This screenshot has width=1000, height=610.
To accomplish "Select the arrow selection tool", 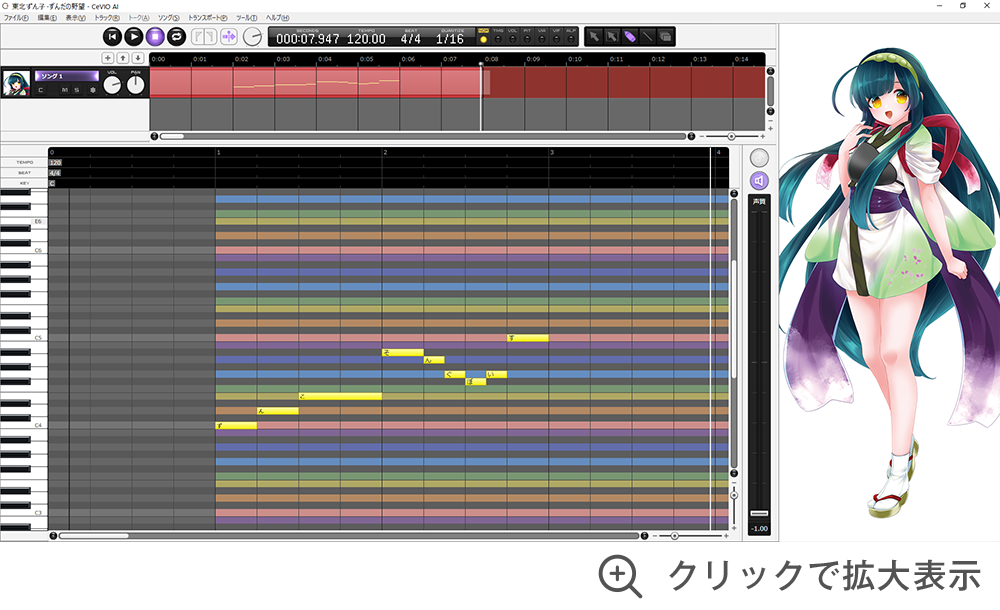I will [x=594, y=36].
